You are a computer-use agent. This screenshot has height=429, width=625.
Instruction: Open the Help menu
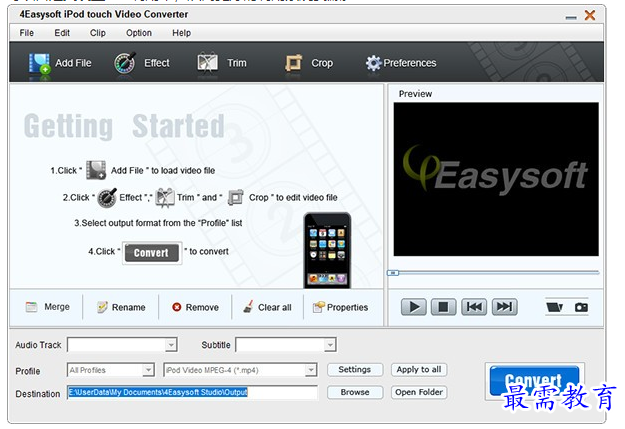pos(181,33)
